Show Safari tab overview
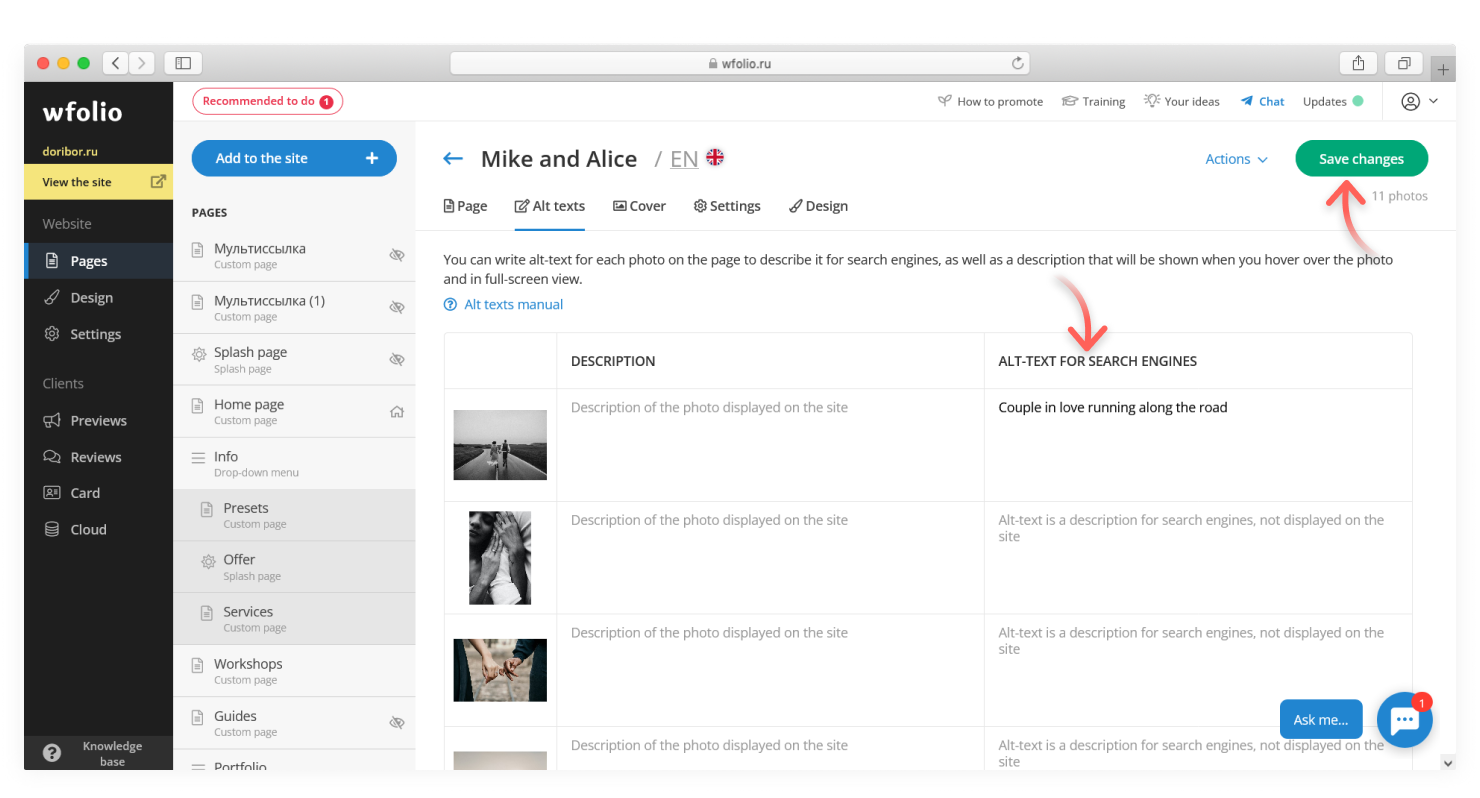This screenshot has height=798, width=1480. [1404, 63]
